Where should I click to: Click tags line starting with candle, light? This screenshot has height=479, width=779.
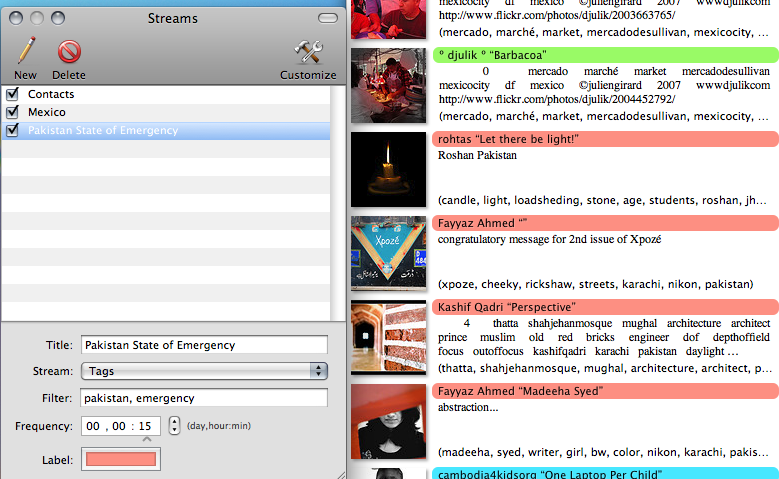click(x=602, y=200)
